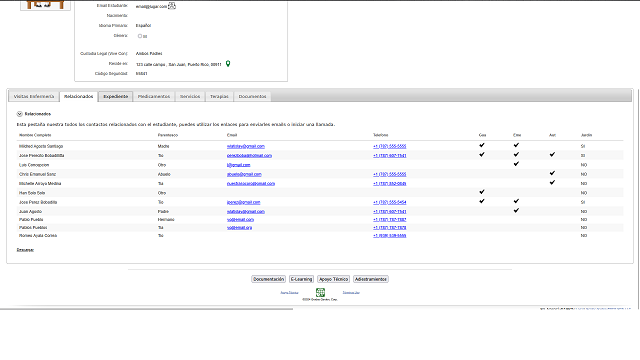Click the Eme checkmark in Mildred Agosto Santiago row

tap(516, 145)
